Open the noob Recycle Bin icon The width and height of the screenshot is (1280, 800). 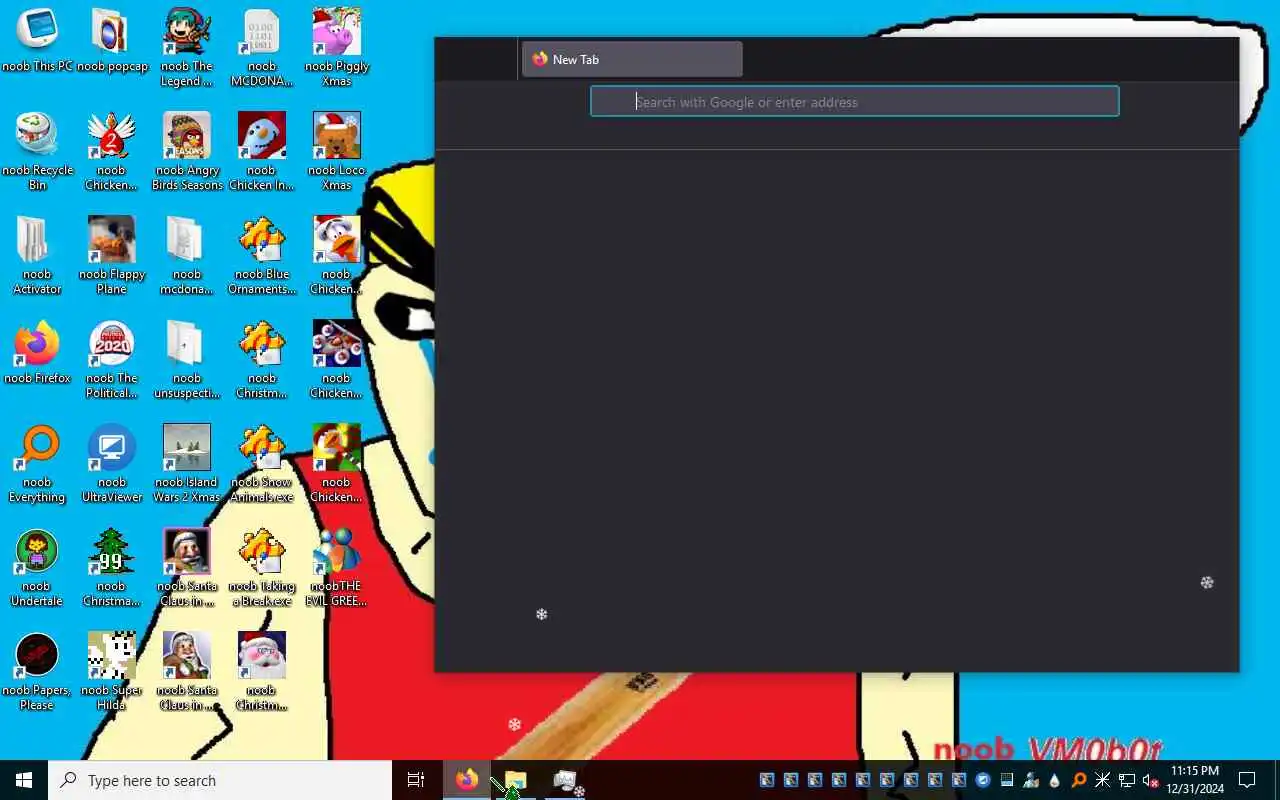click(37, 152)
